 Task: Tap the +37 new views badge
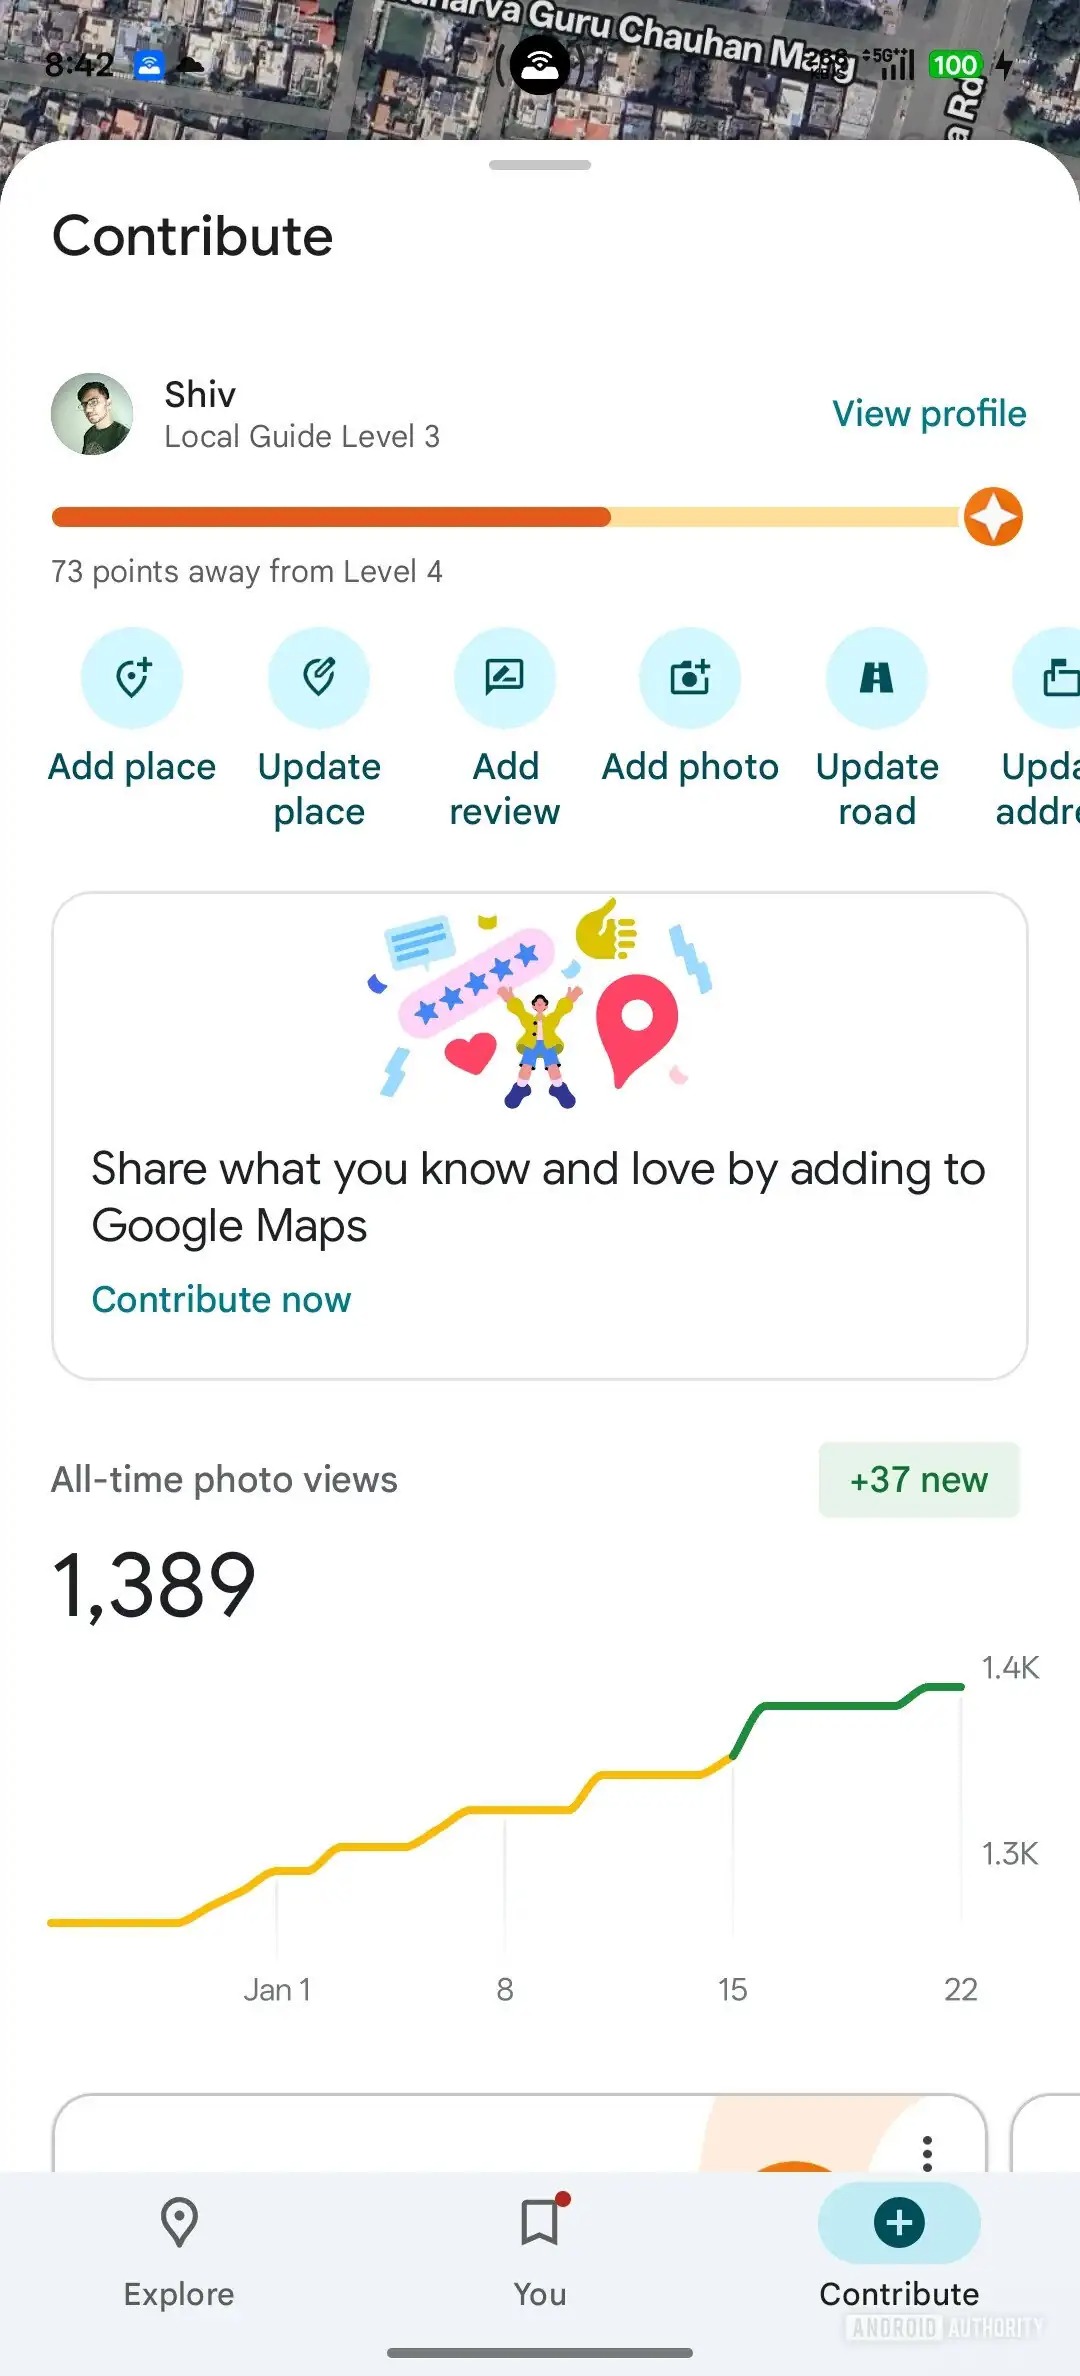[x=918, y=1480]
